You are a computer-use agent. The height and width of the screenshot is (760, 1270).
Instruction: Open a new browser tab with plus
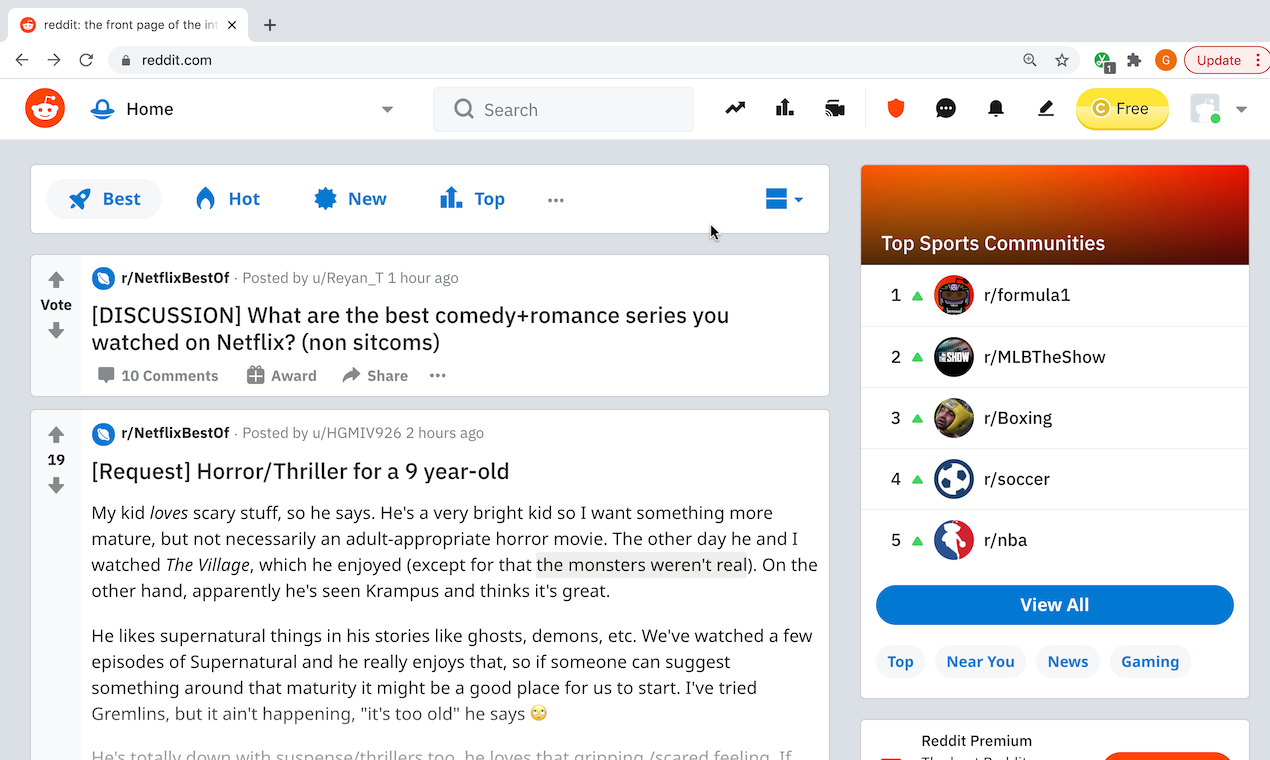270,25
